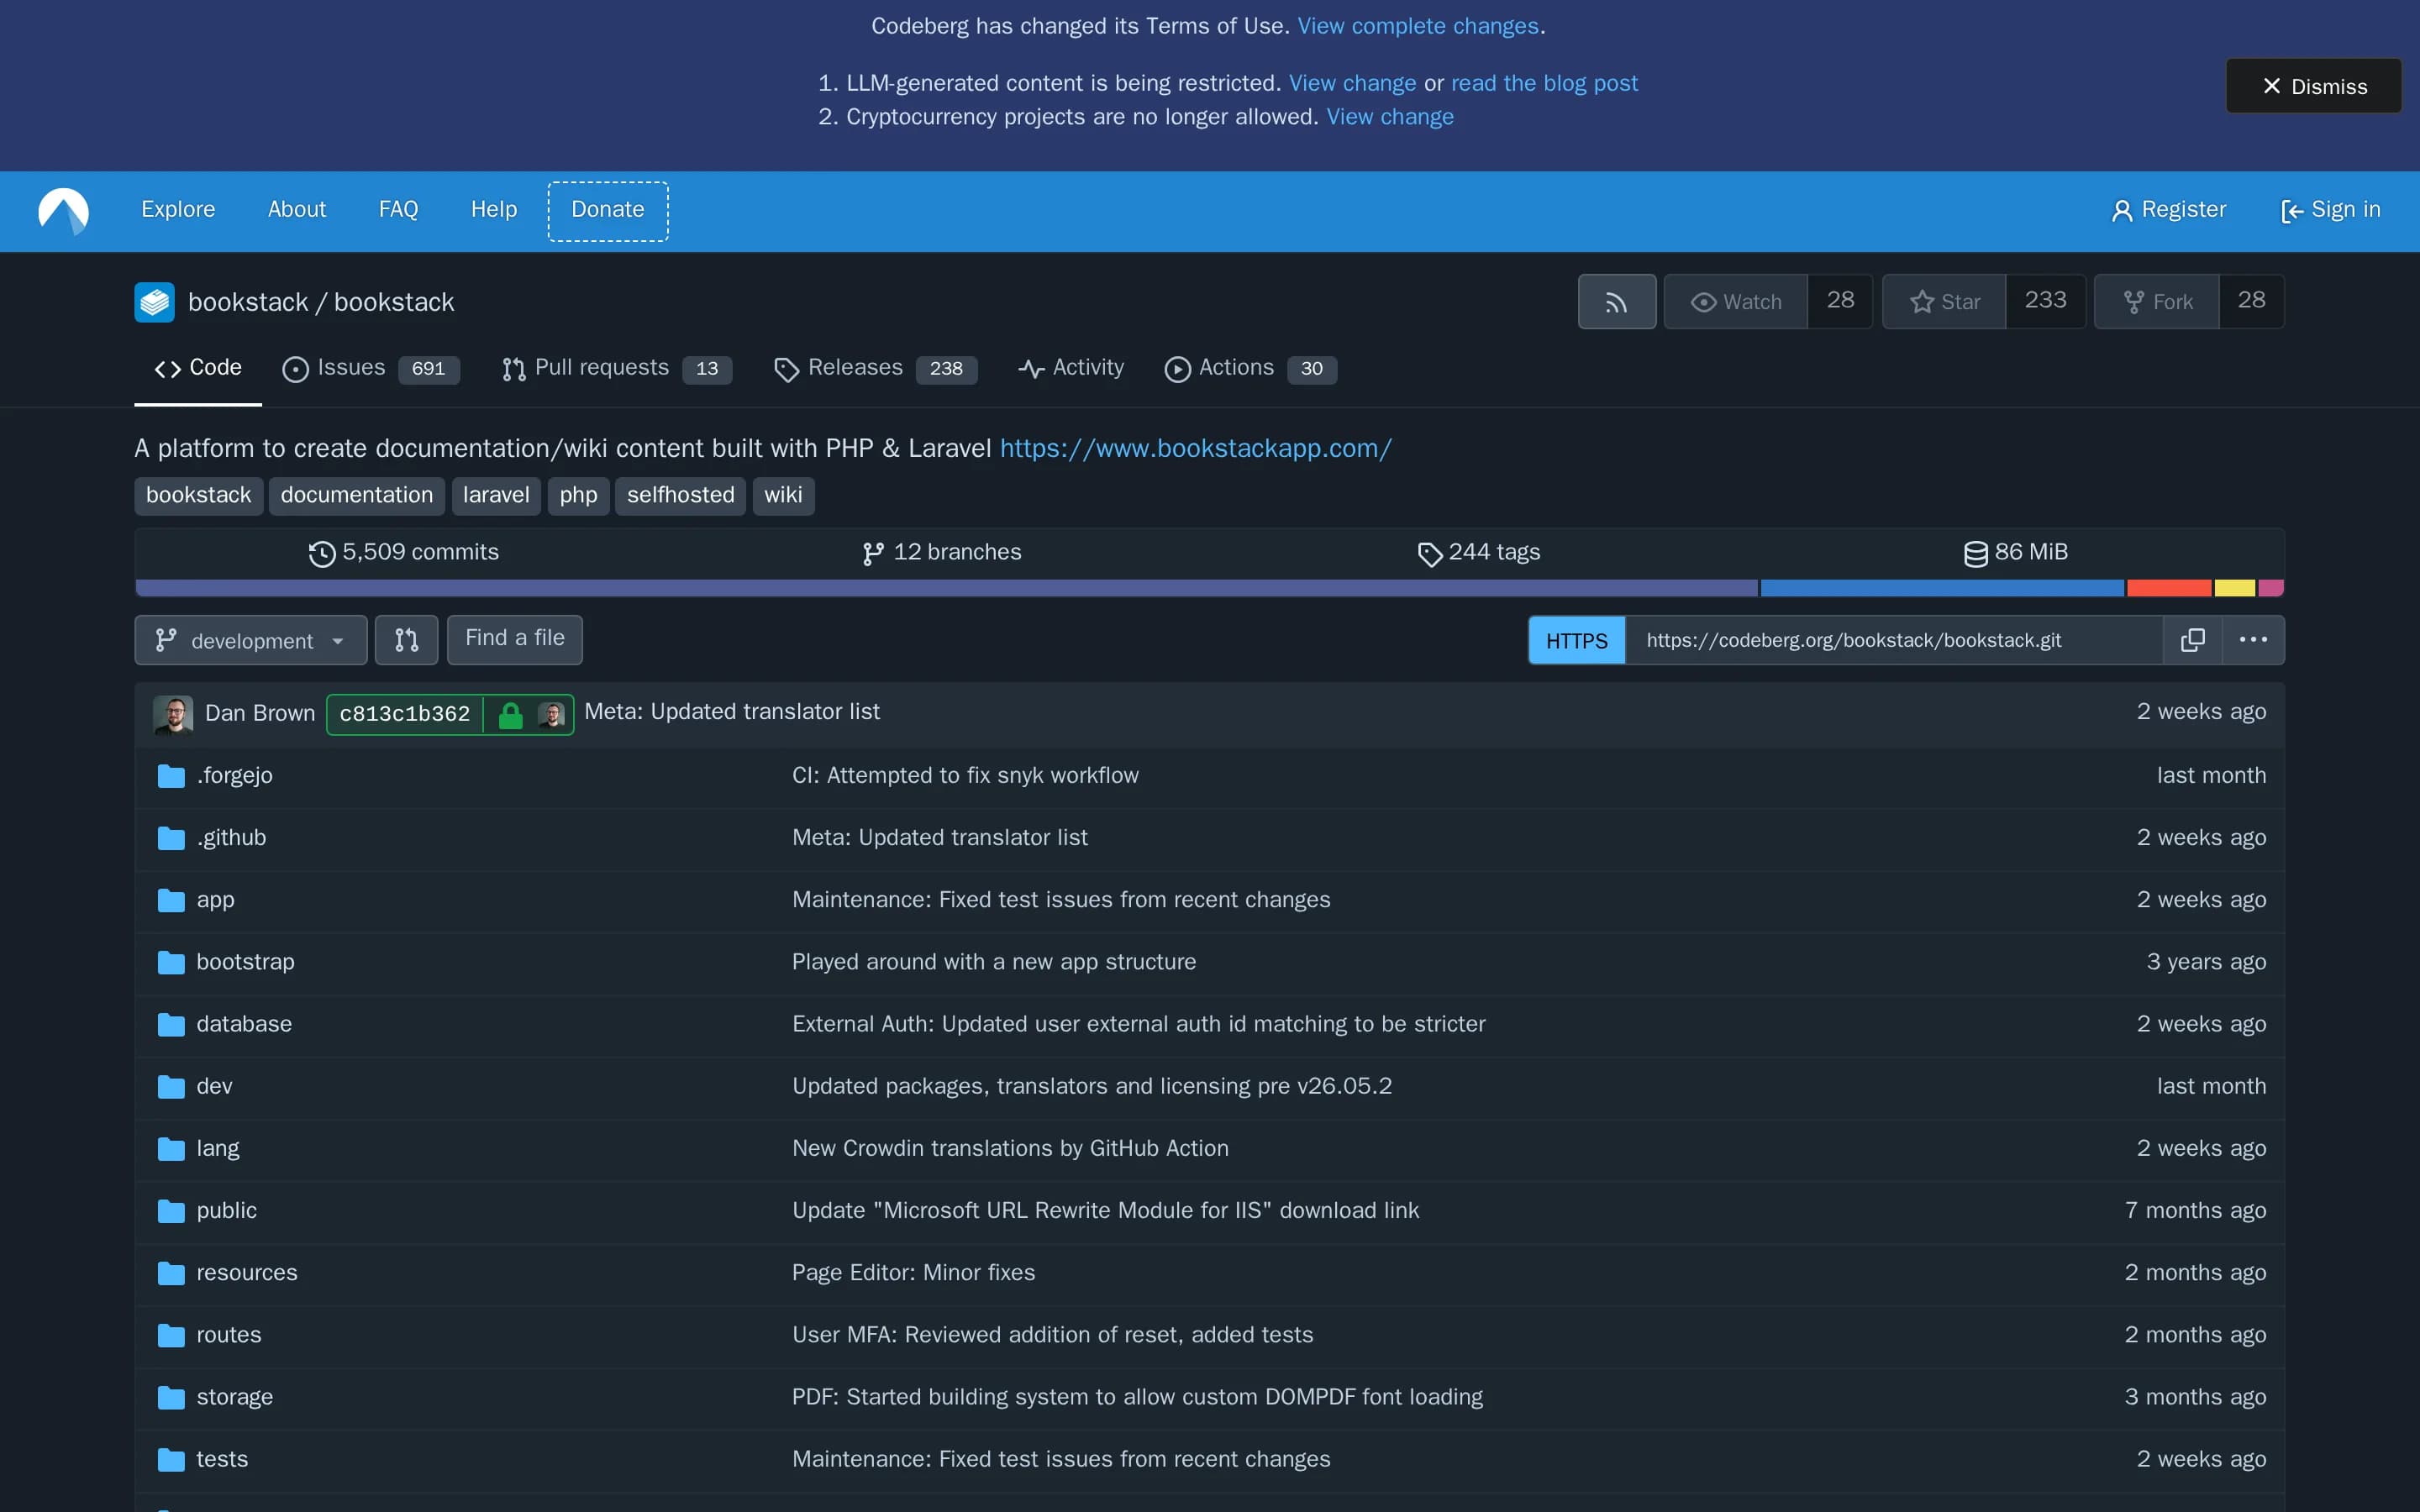View the 28 forks count
The height and width of the screenshot is (1512, 2420).
click(x=2251, y=301)
